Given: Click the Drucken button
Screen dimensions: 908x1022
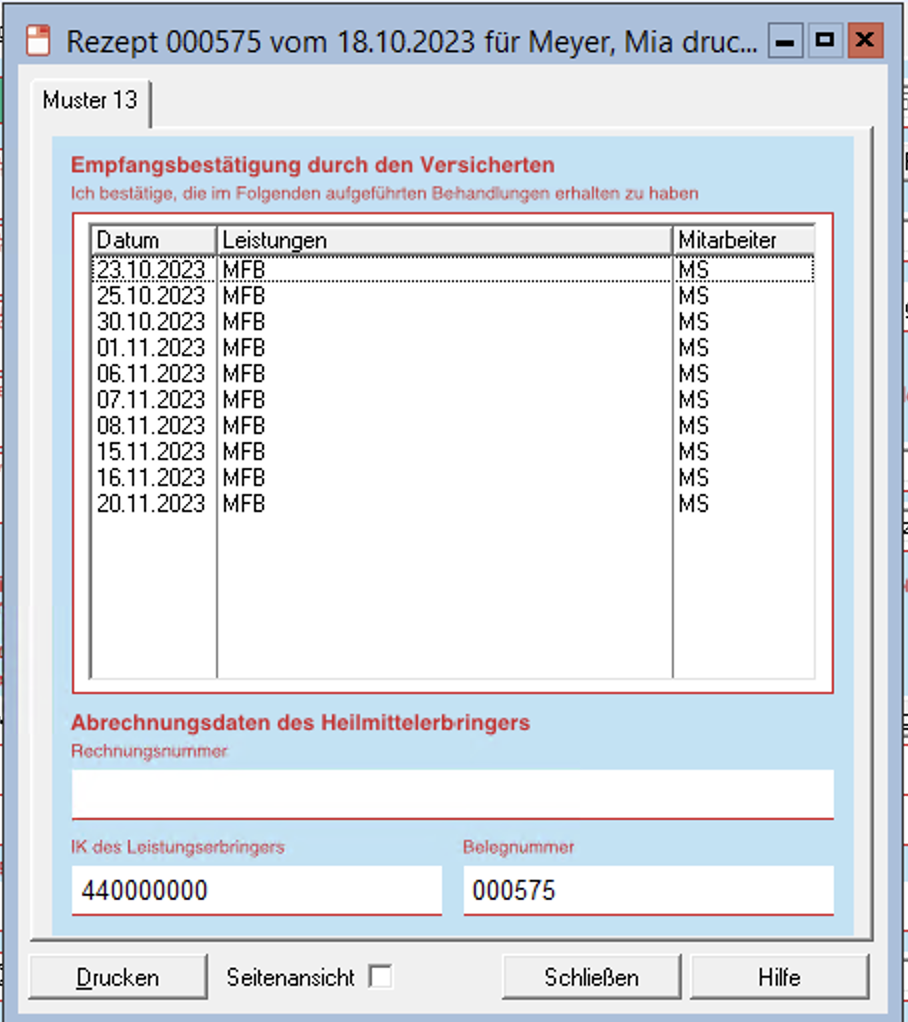Looking at the screenshot, I should pyautogui.click(x=117, y=976).
